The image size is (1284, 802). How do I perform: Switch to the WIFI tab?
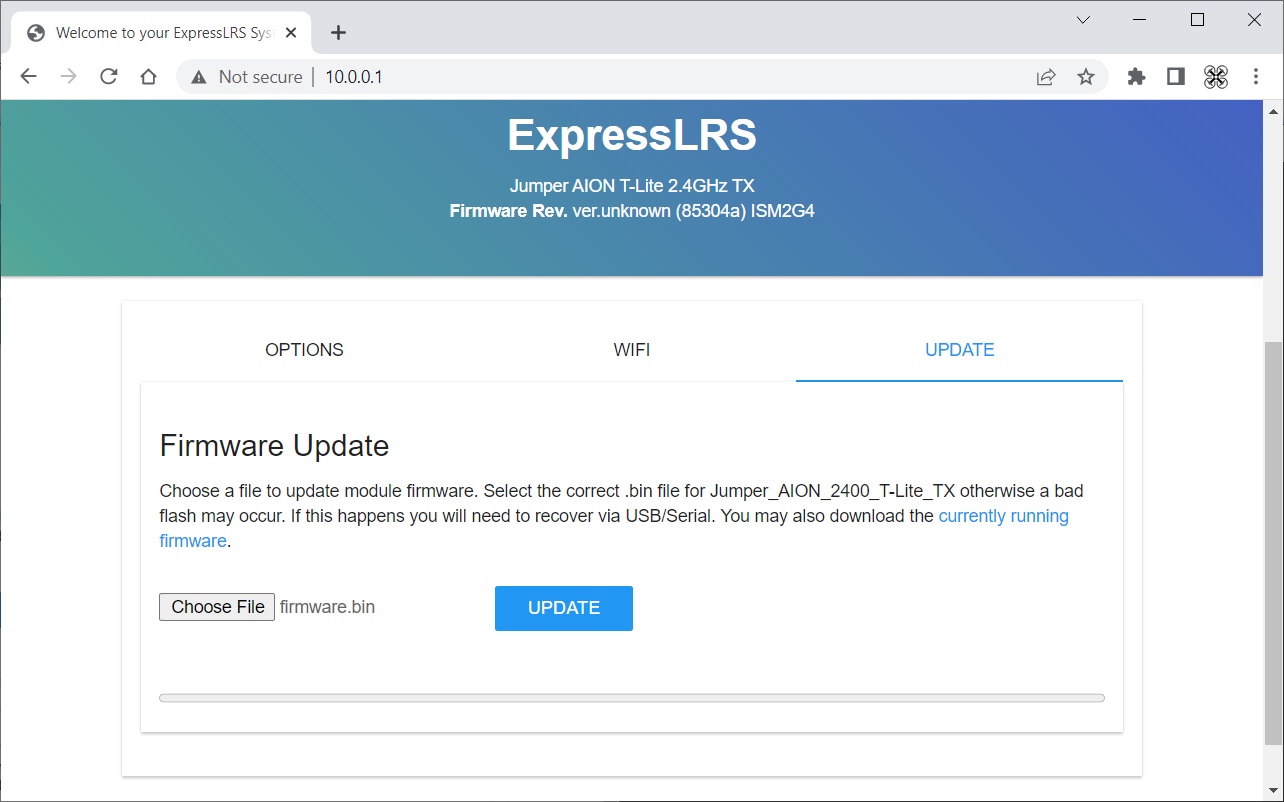point(632,350)
